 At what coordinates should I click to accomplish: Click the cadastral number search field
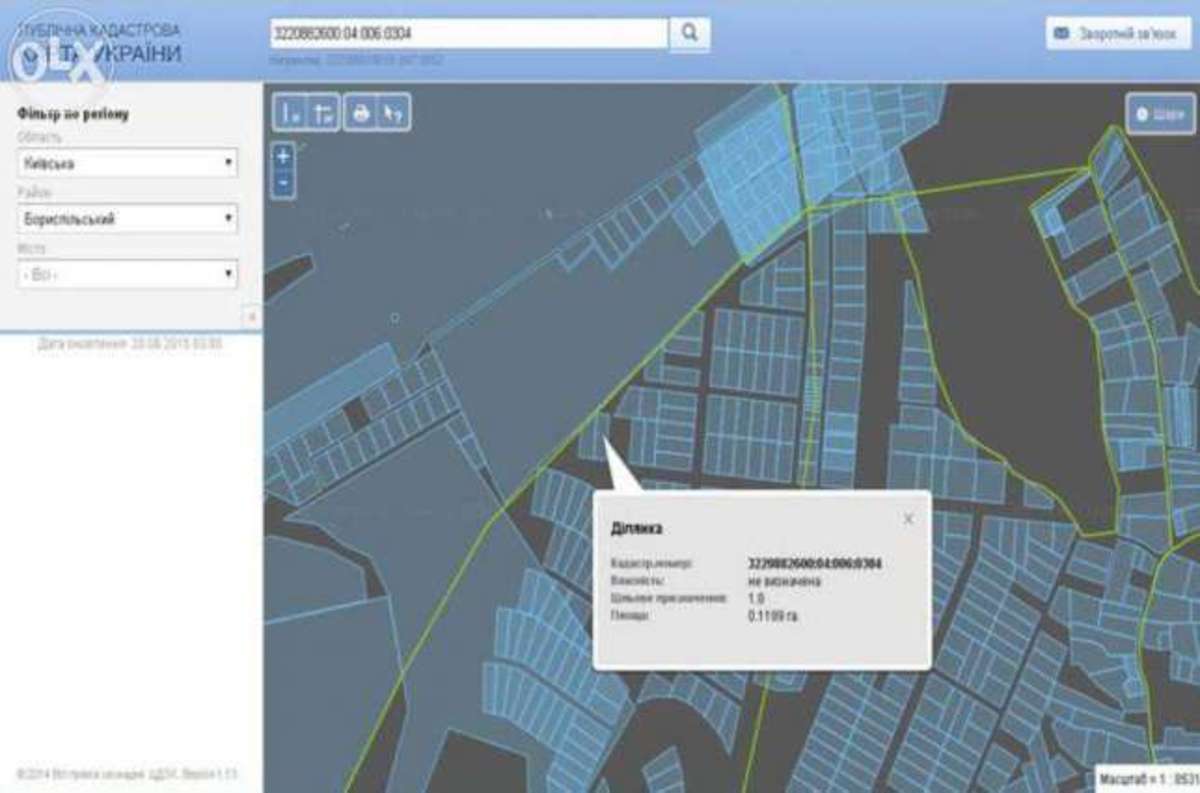pos(468,33)
